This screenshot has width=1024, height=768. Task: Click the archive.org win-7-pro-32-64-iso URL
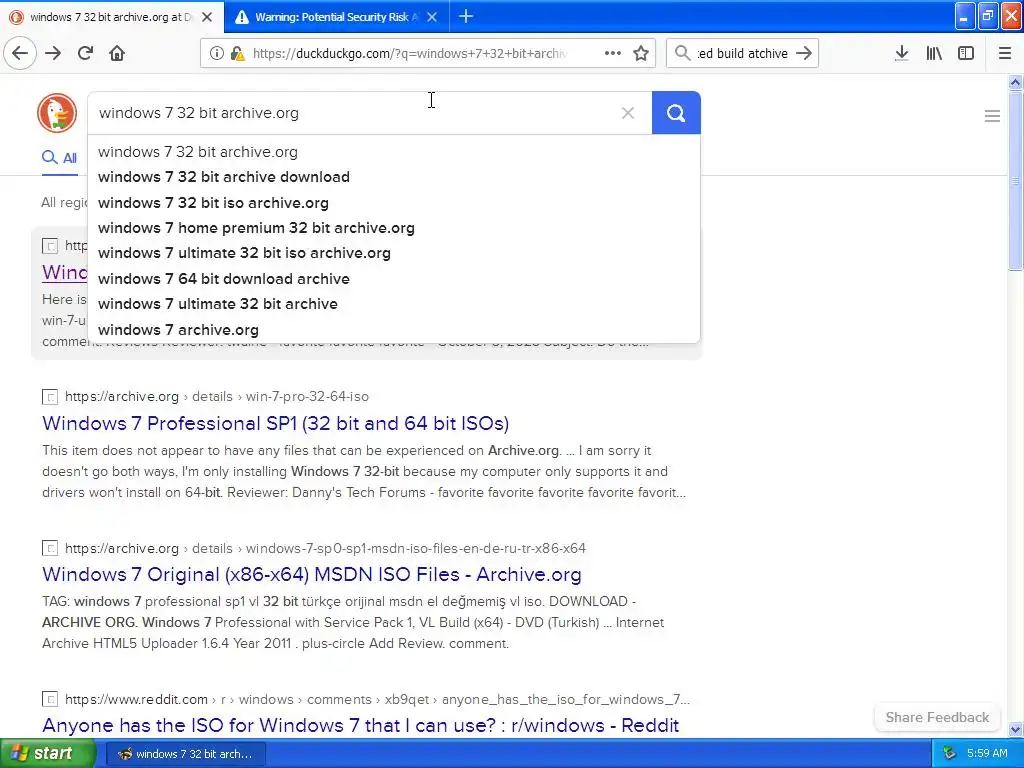[217, 396]
